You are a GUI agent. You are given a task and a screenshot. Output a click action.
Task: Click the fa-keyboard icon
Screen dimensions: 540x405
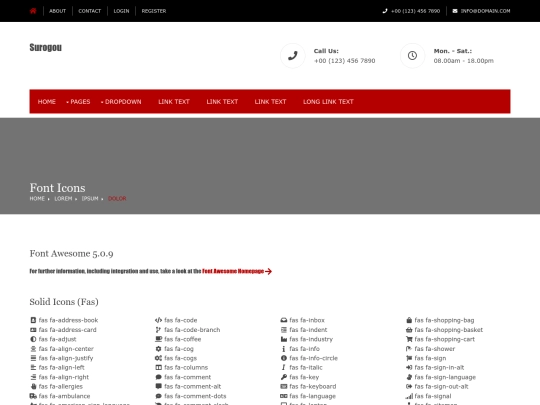(284, 386)
